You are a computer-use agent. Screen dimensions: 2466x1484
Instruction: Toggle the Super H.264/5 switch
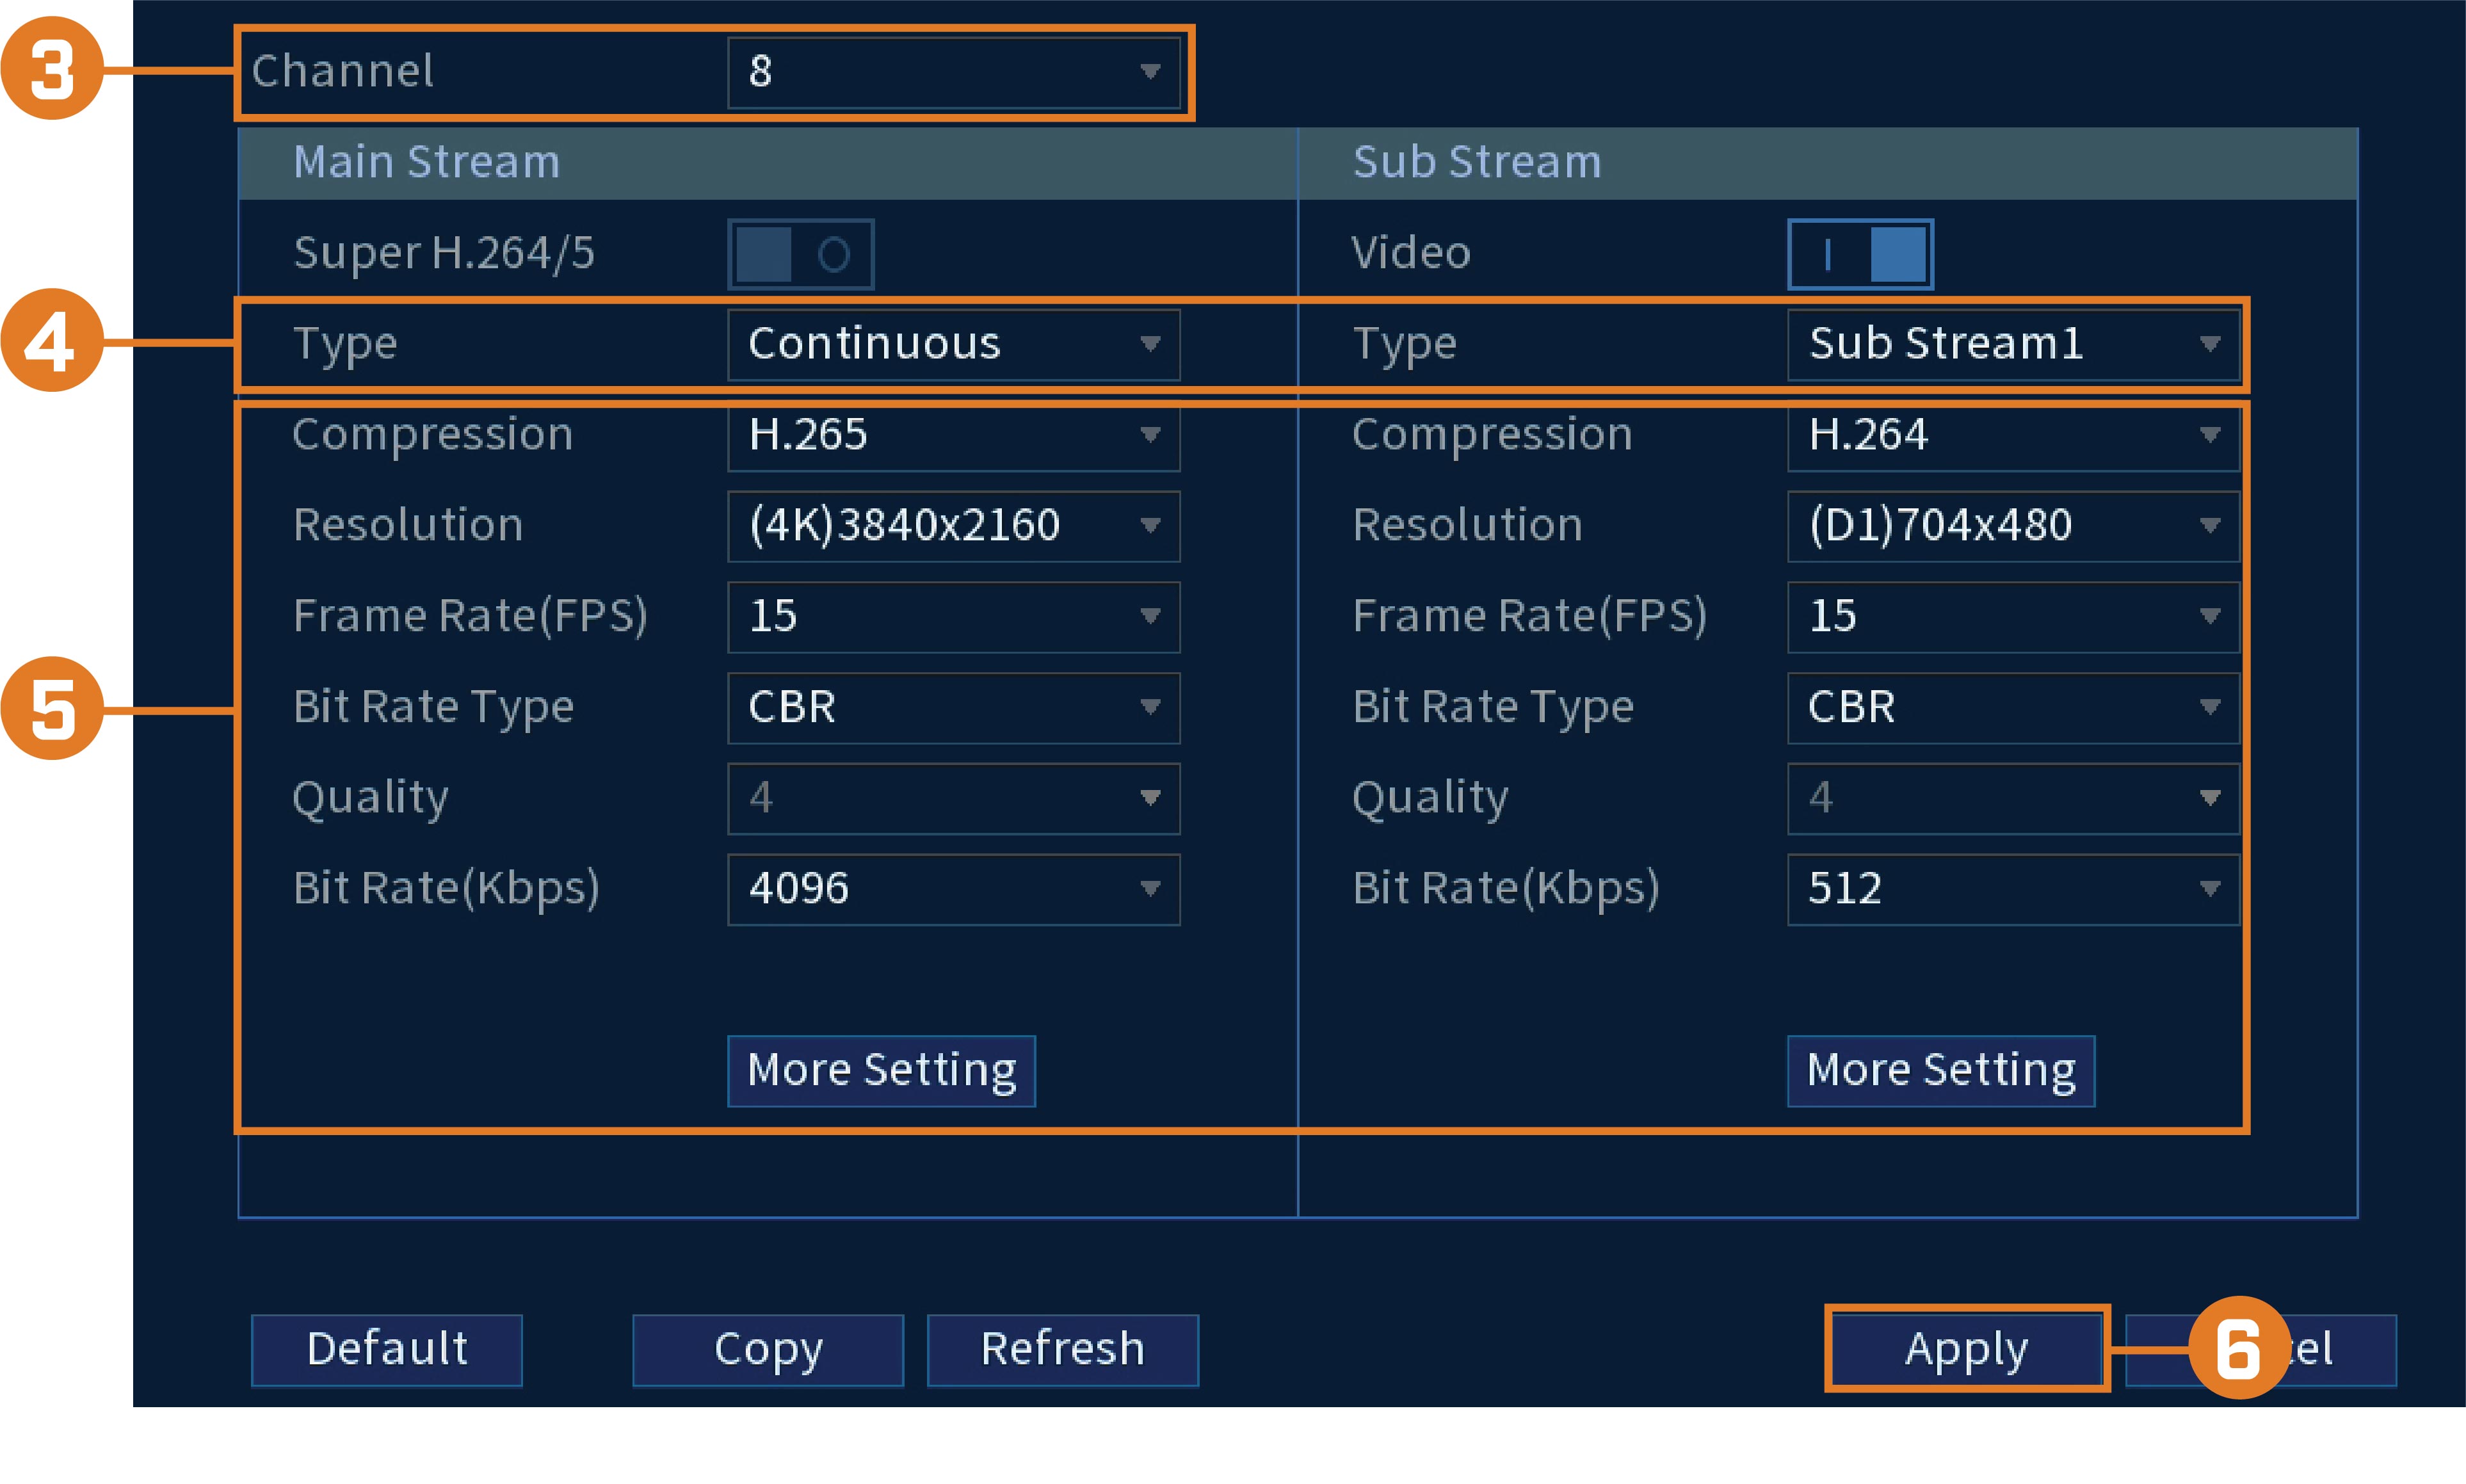pyautogui.click(x=800, y=254)
